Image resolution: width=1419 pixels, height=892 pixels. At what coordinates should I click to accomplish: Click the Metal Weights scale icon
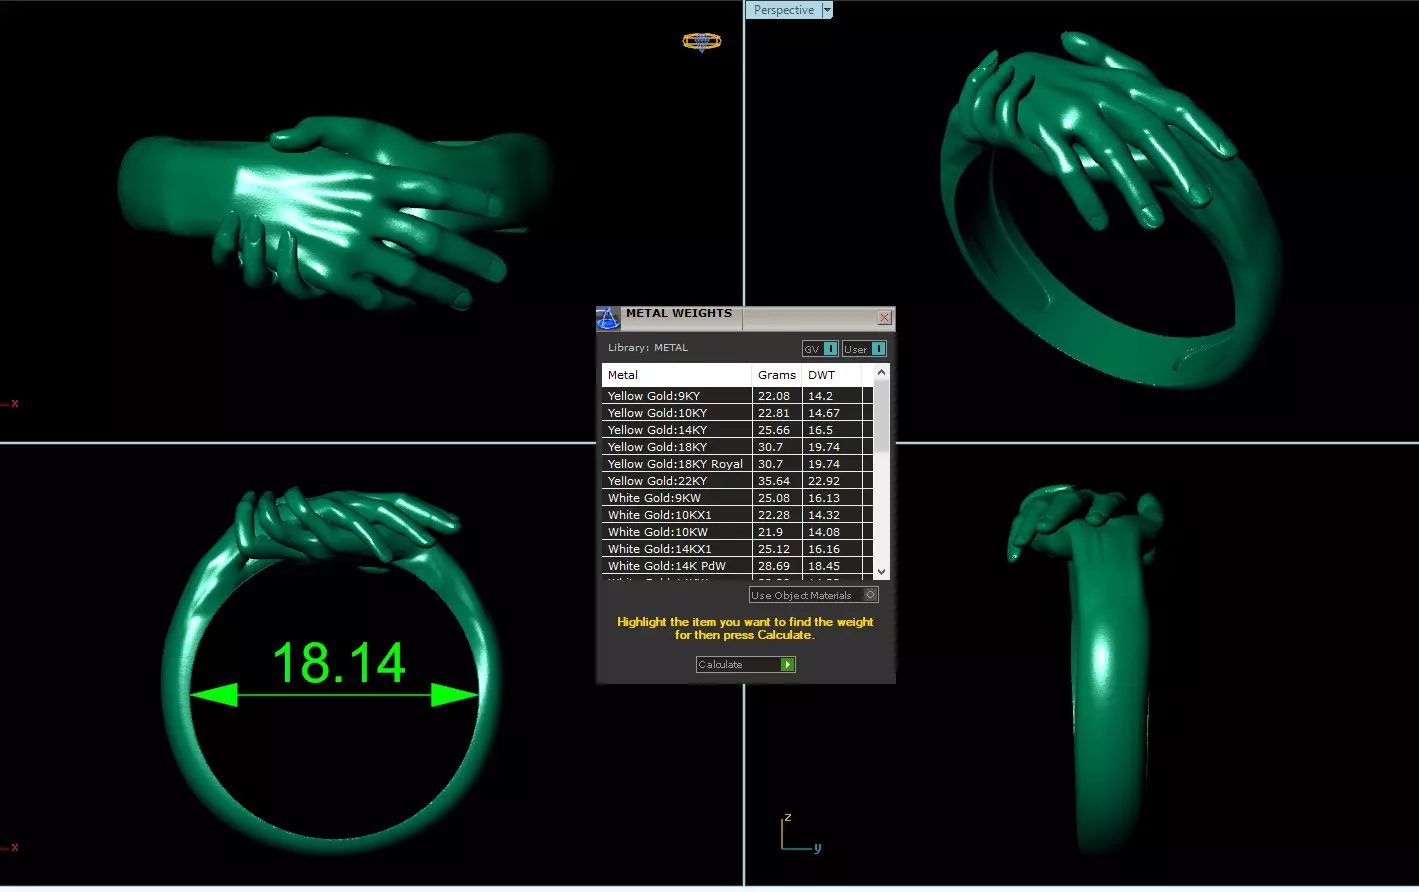pos(608,319)
